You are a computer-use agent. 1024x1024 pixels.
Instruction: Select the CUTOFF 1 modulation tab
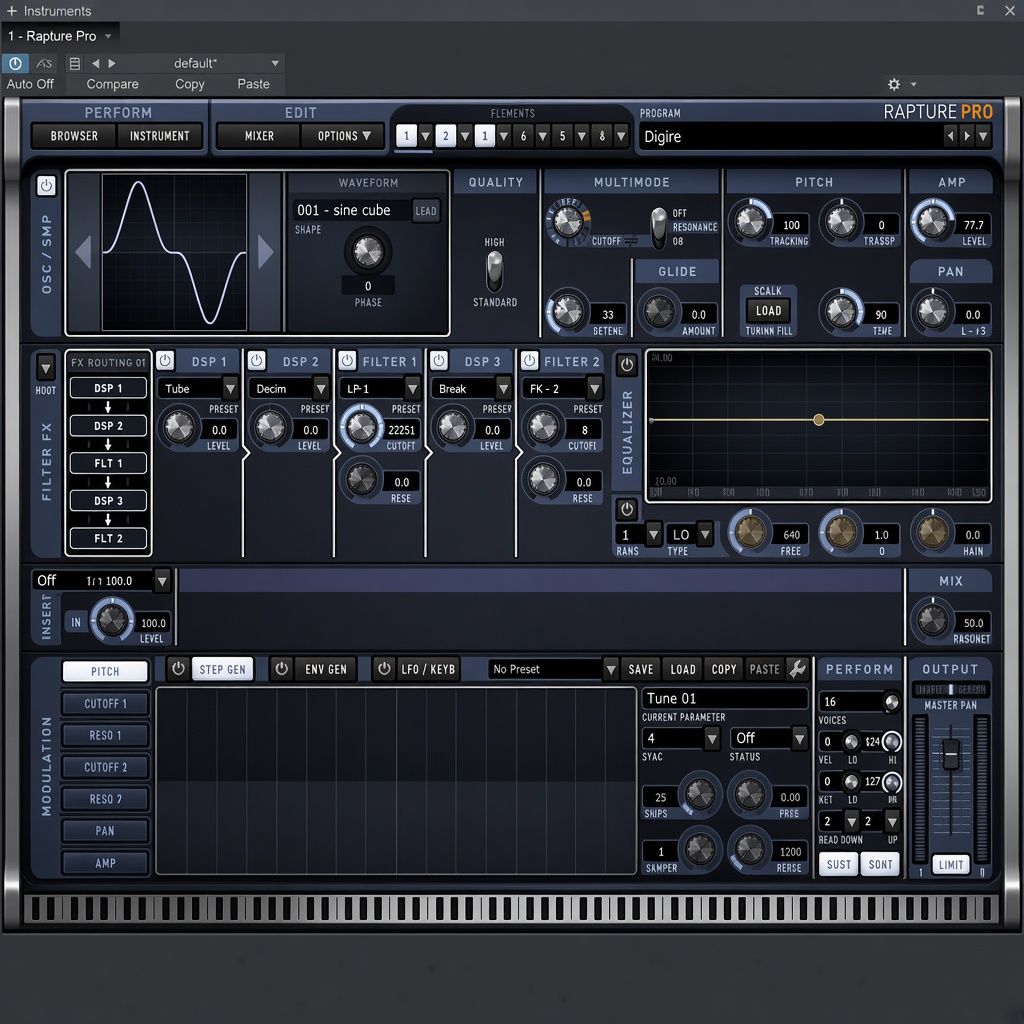pos(105,703)
